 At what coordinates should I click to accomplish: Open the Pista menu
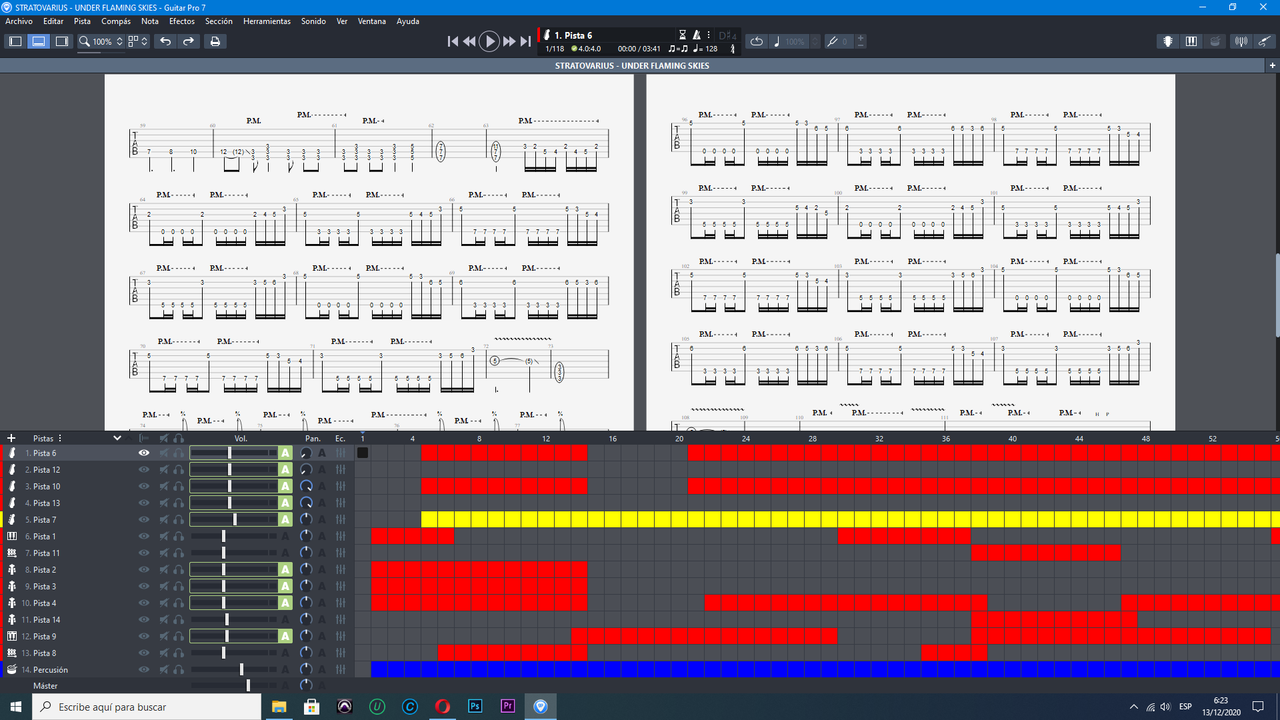pos(82,21)
